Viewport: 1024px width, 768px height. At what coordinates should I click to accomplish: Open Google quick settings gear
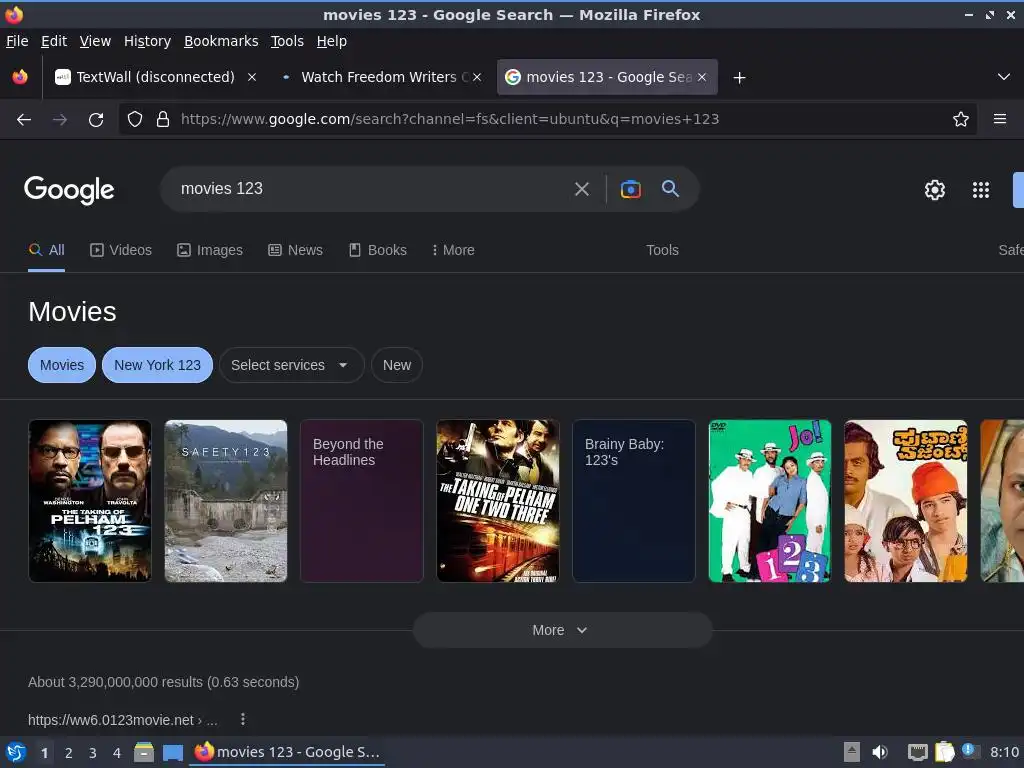pos(935,190)
